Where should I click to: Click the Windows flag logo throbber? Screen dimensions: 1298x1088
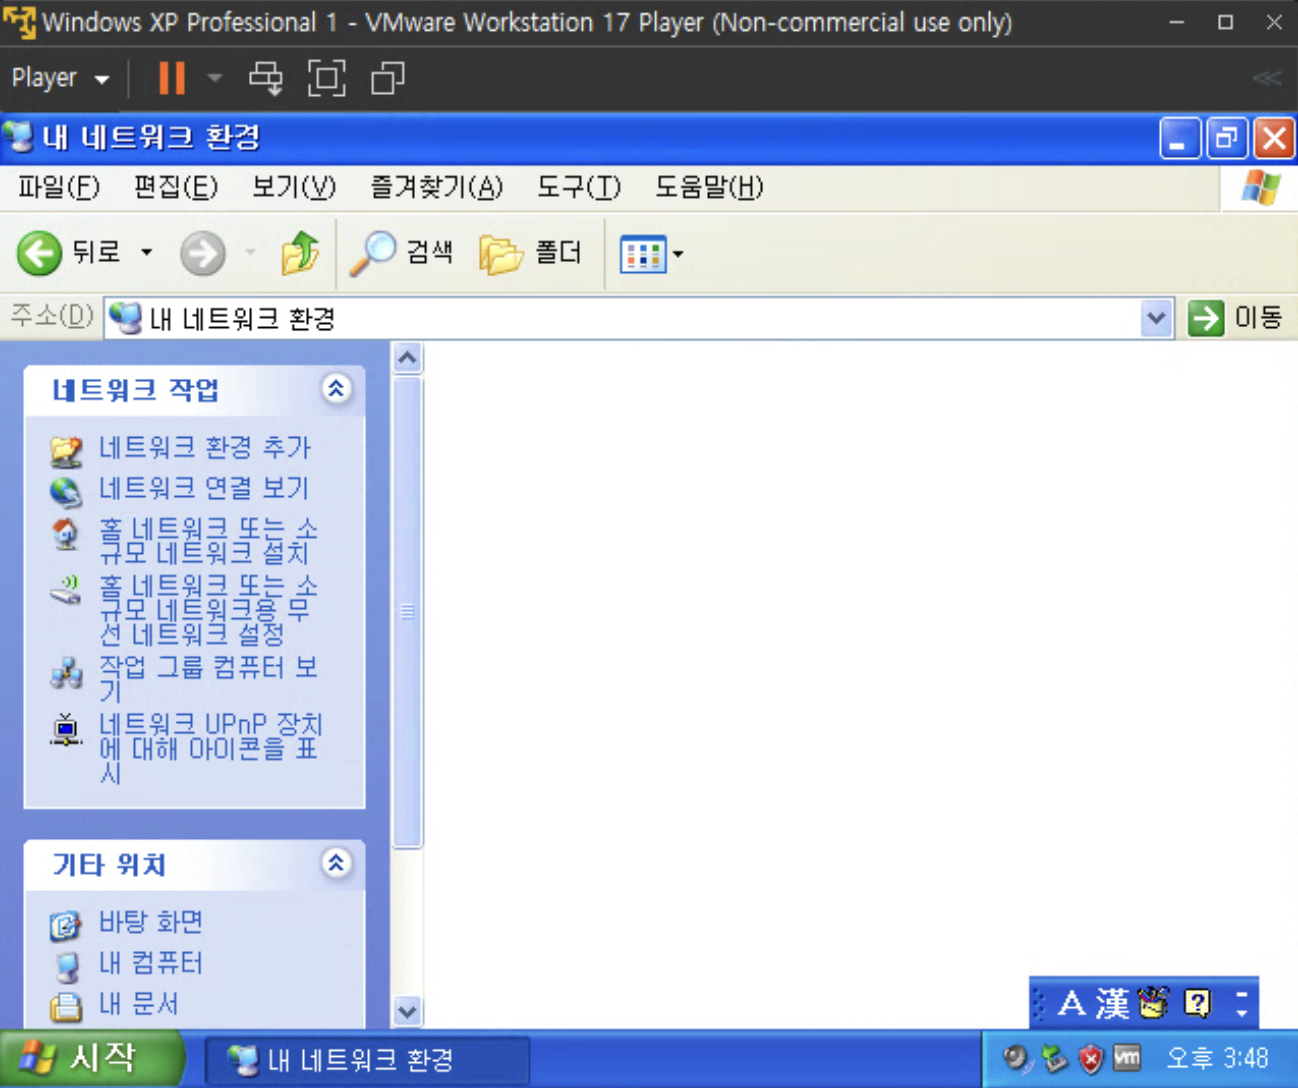point(1260,187)
